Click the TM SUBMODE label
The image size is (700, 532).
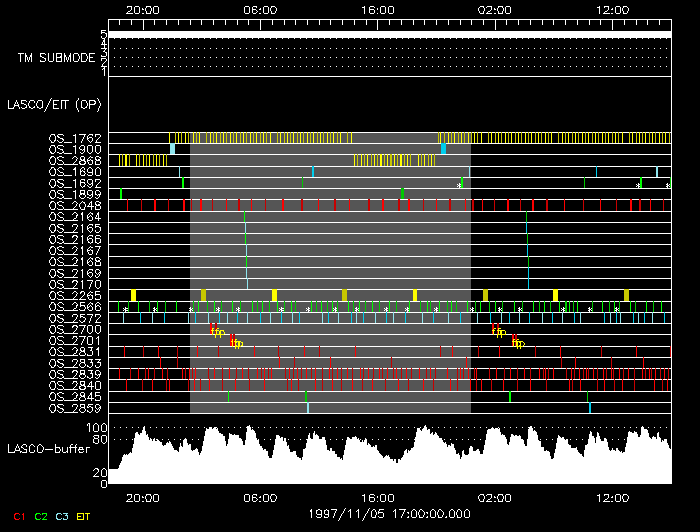click(57, 58)
